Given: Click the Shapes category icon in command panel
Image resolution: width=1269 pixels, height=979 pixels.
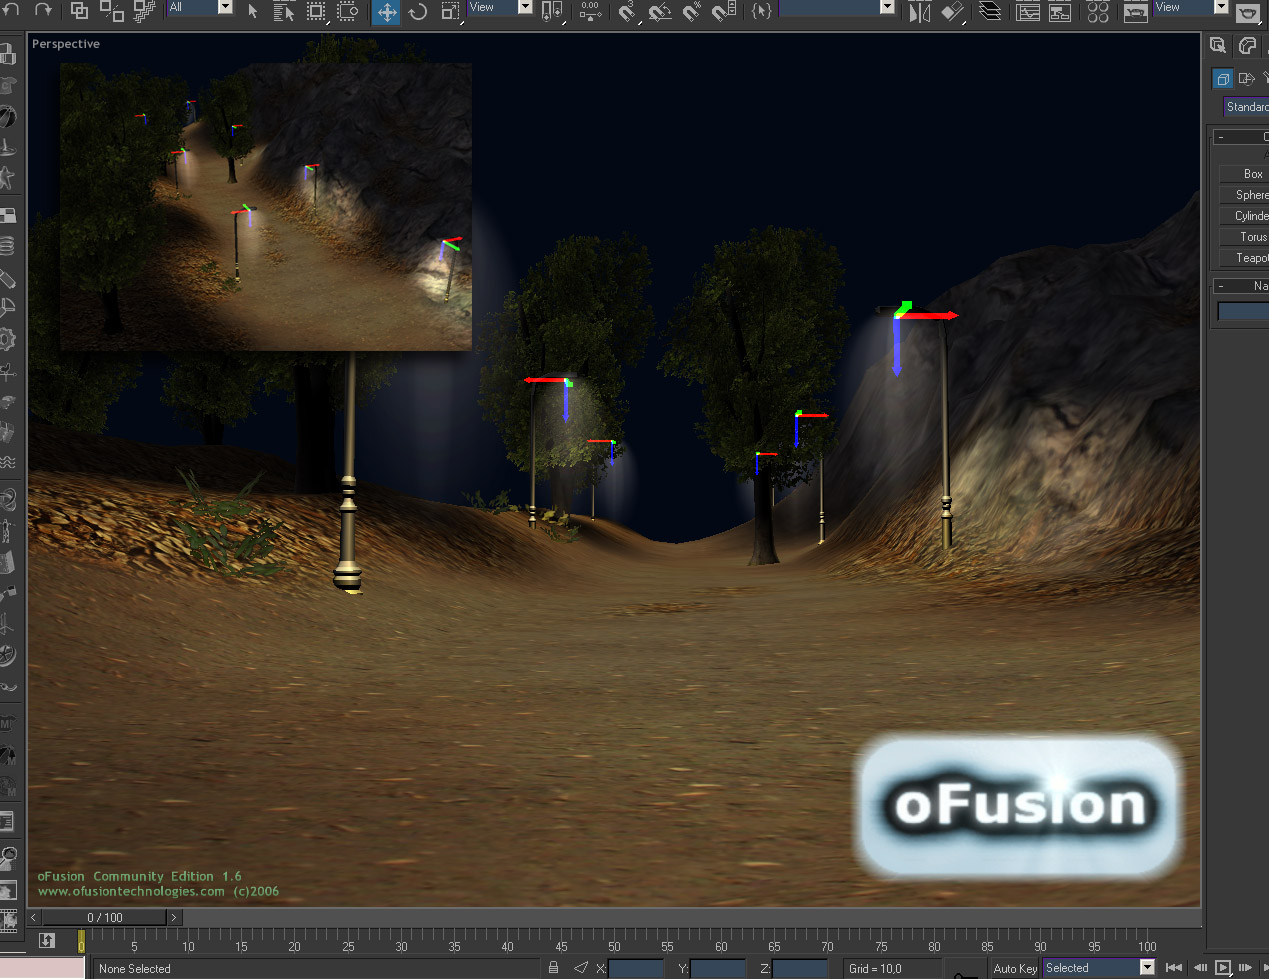Looking at the screenshot, I should [1246, 78].
